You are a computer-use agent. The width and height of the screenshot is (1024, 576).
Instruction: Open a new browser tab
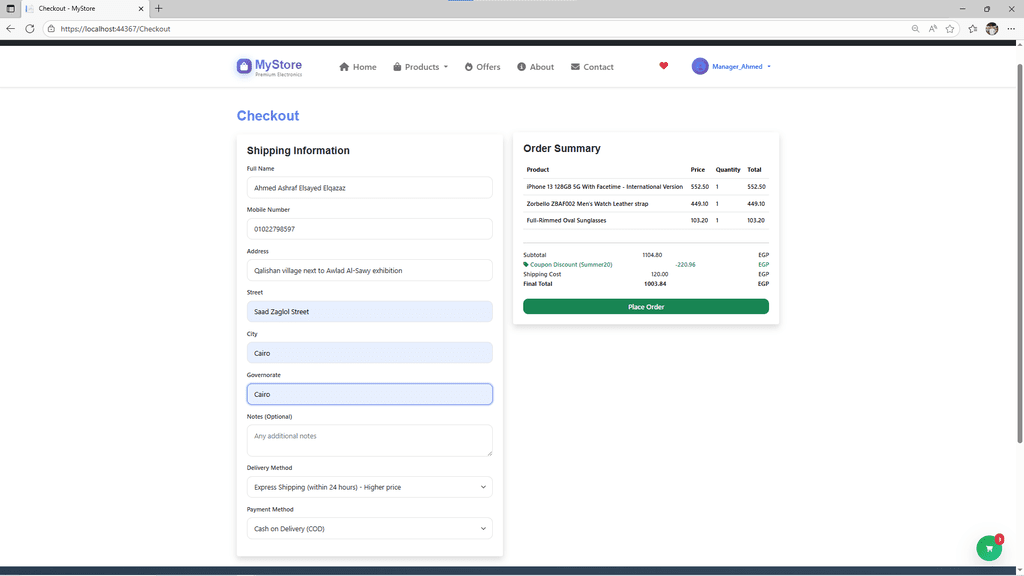coord(158,8)
